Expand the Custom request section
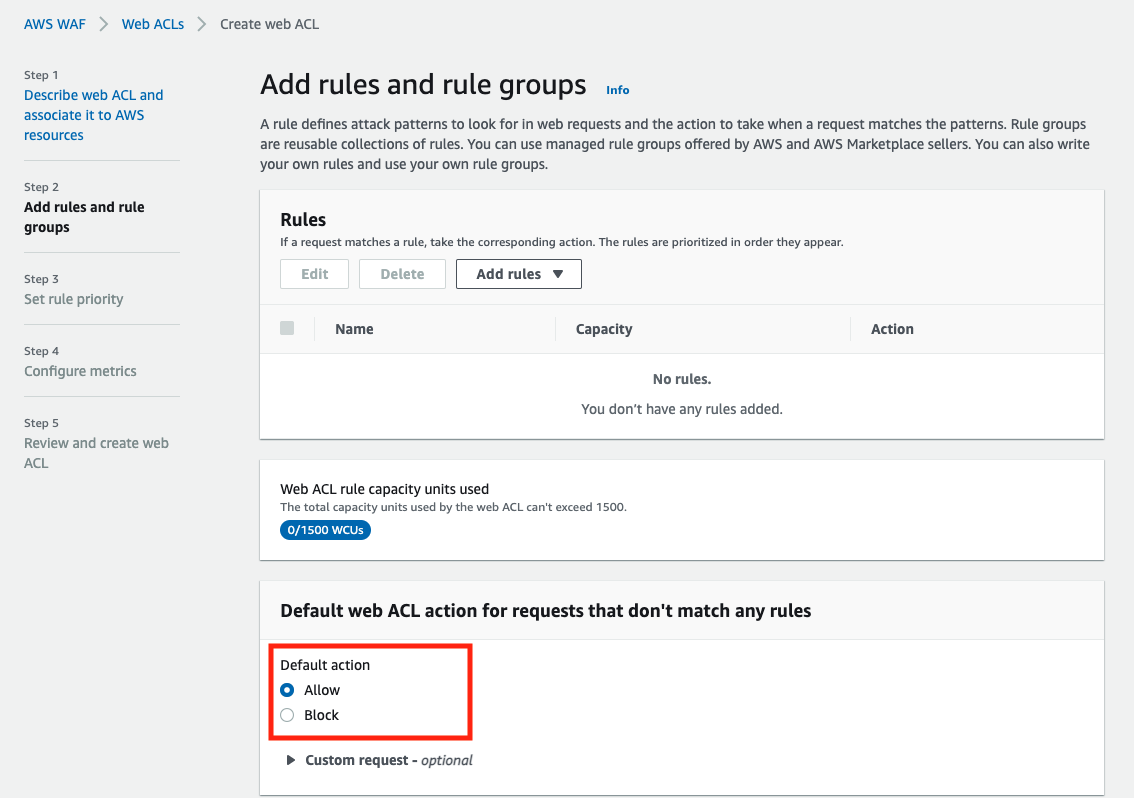Viewport: 1134px width, 798px height. (x=291, y=760)
